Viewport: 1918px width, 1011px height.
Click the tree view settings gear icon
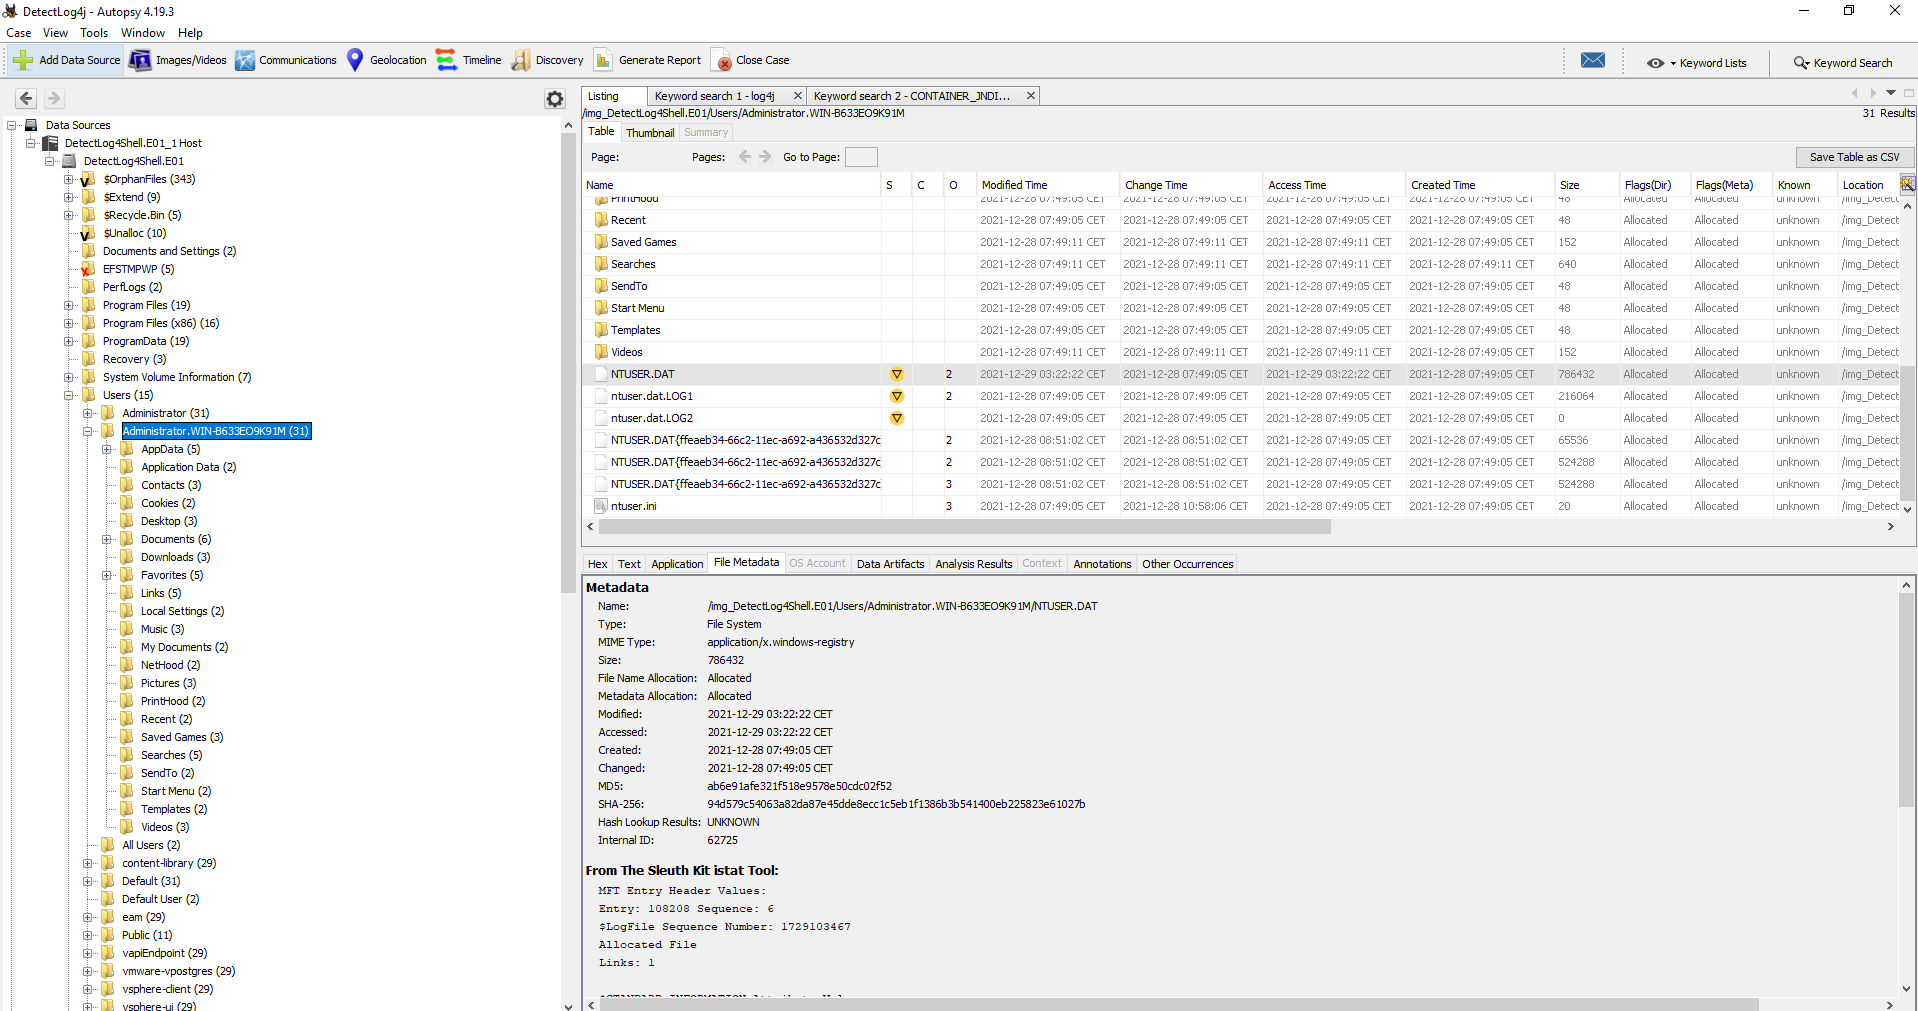555,98
